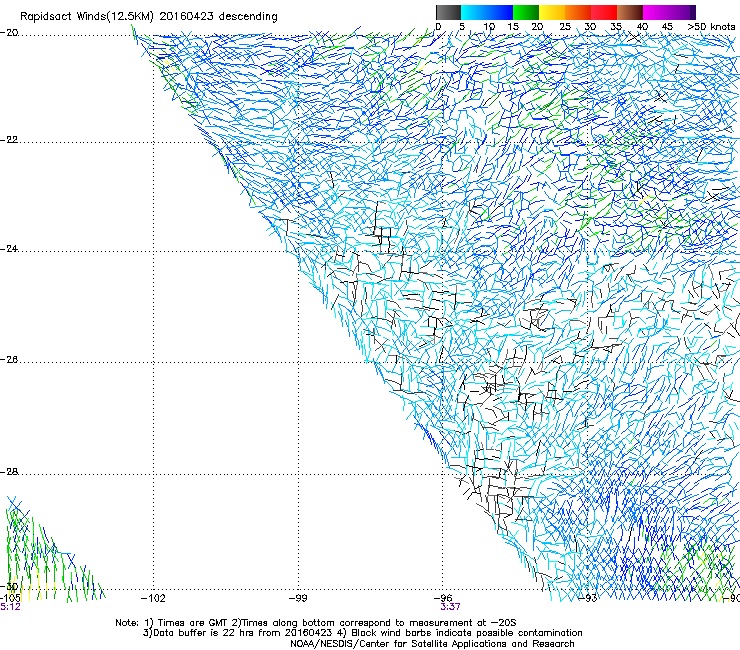
Task: Click the gray 0-5 knots legend color
Action: click(x=448, y=12)
